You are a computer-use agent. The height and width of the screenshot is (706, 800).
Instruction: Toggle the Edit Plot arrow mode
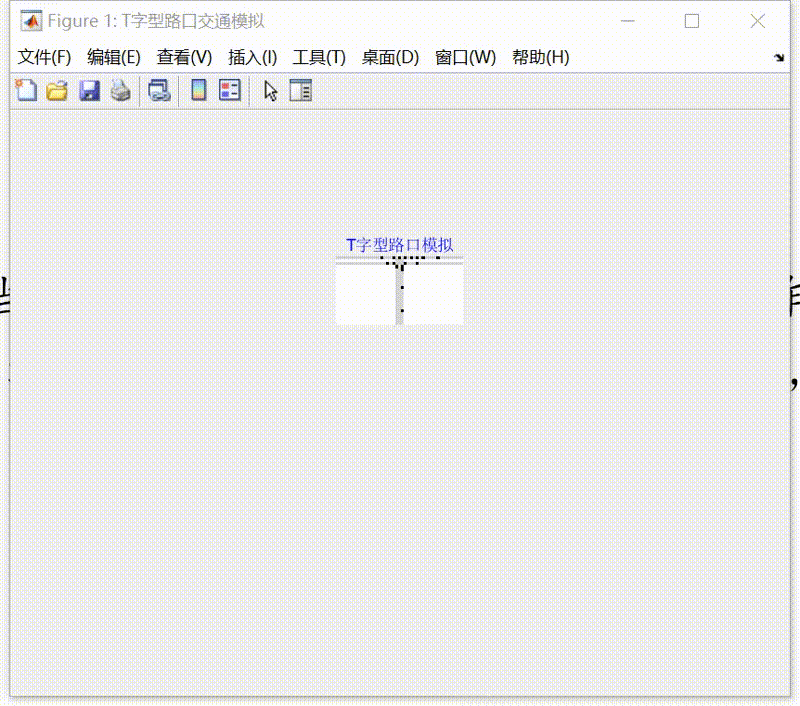269,90
